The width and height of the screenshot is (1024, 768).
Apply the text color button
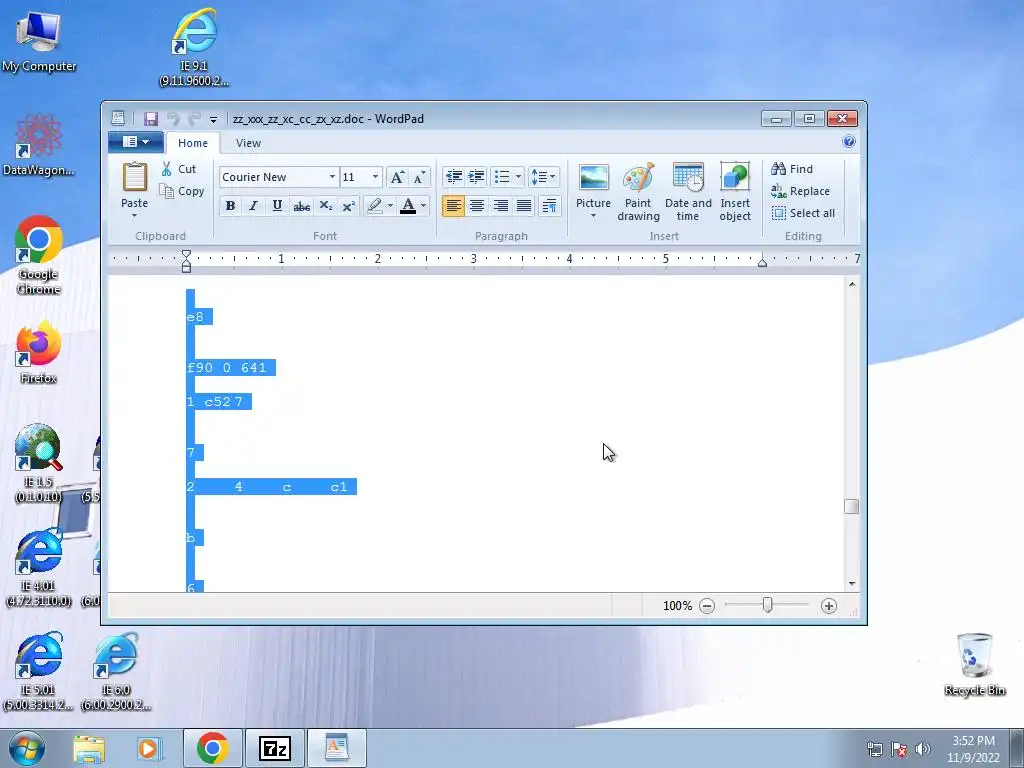coord(408,206)
